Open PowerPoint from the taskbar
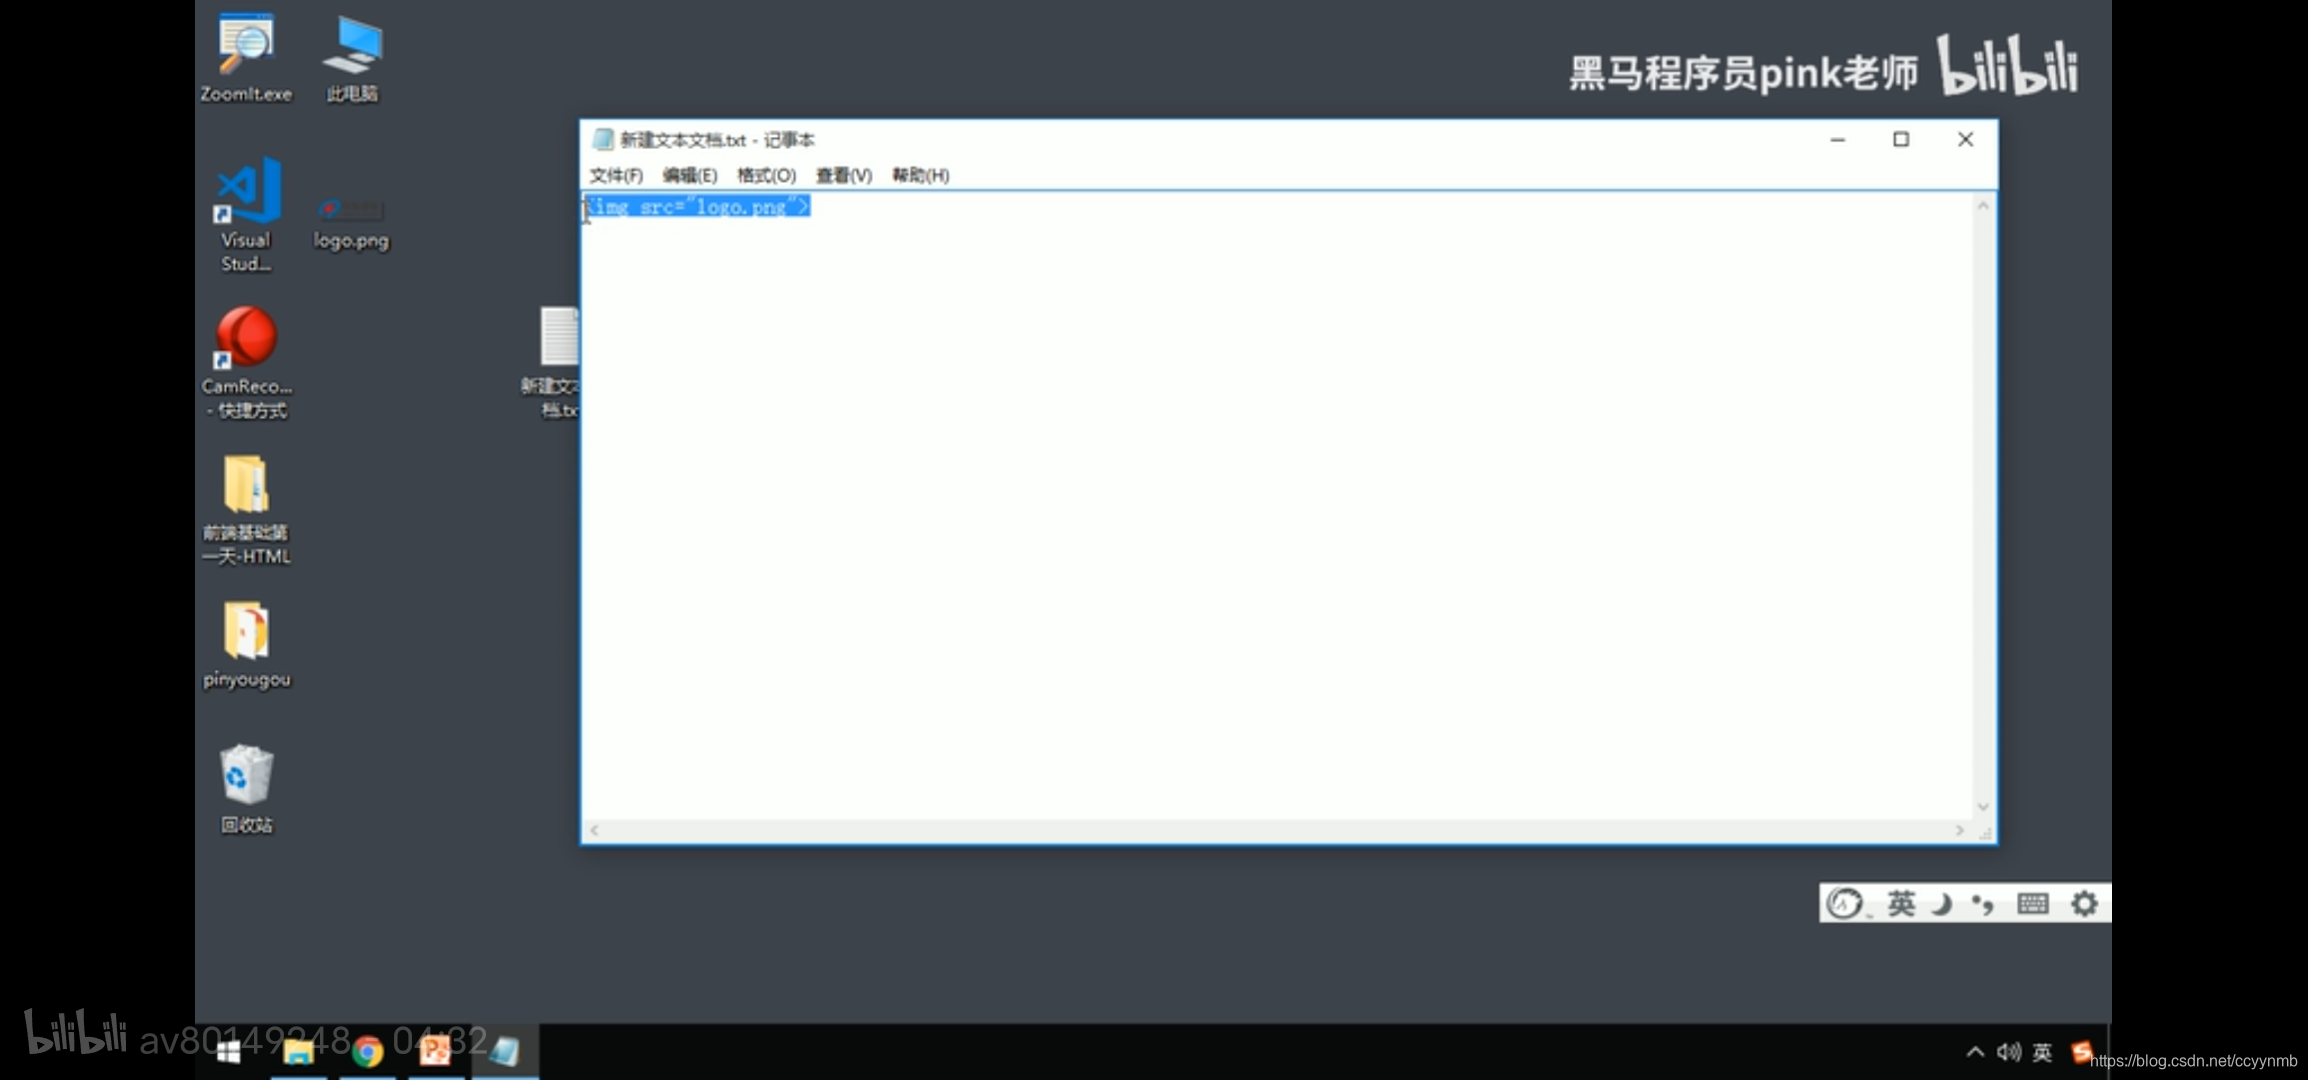2308x1080 pixels. click(435, 1051)
